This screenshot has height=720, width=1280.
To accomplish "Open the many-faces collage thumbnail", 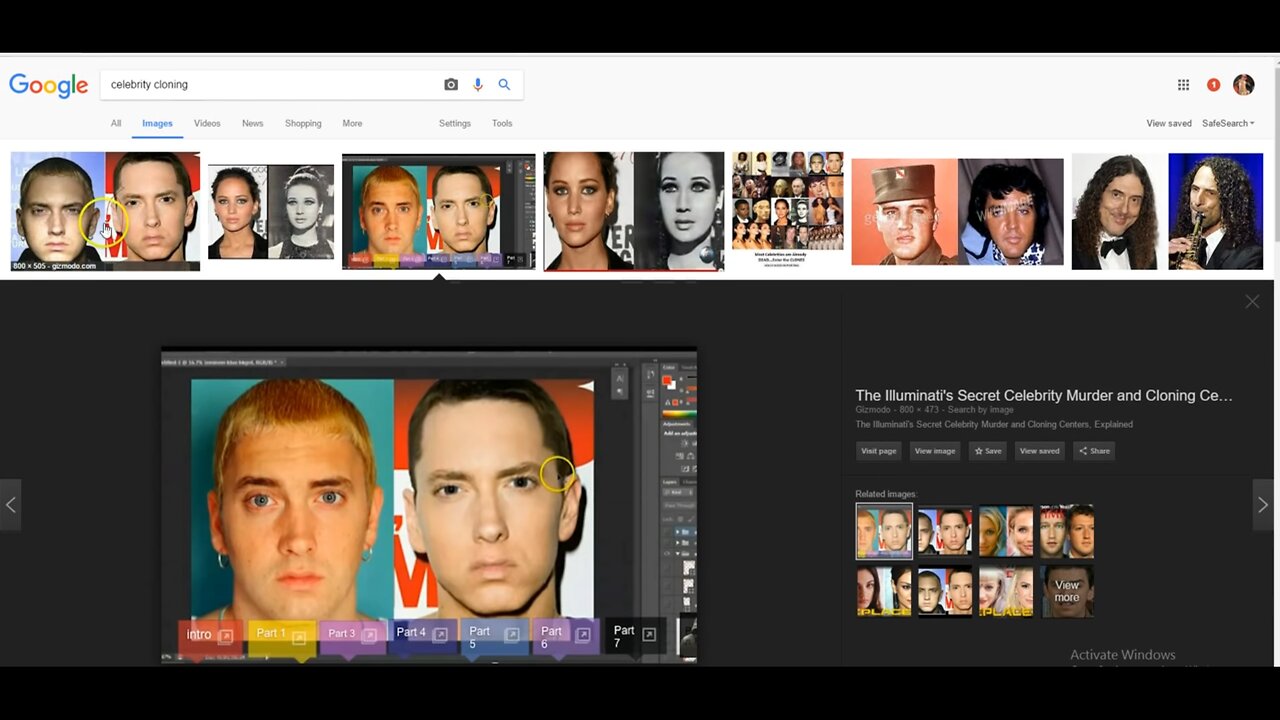I will point(788,208).
